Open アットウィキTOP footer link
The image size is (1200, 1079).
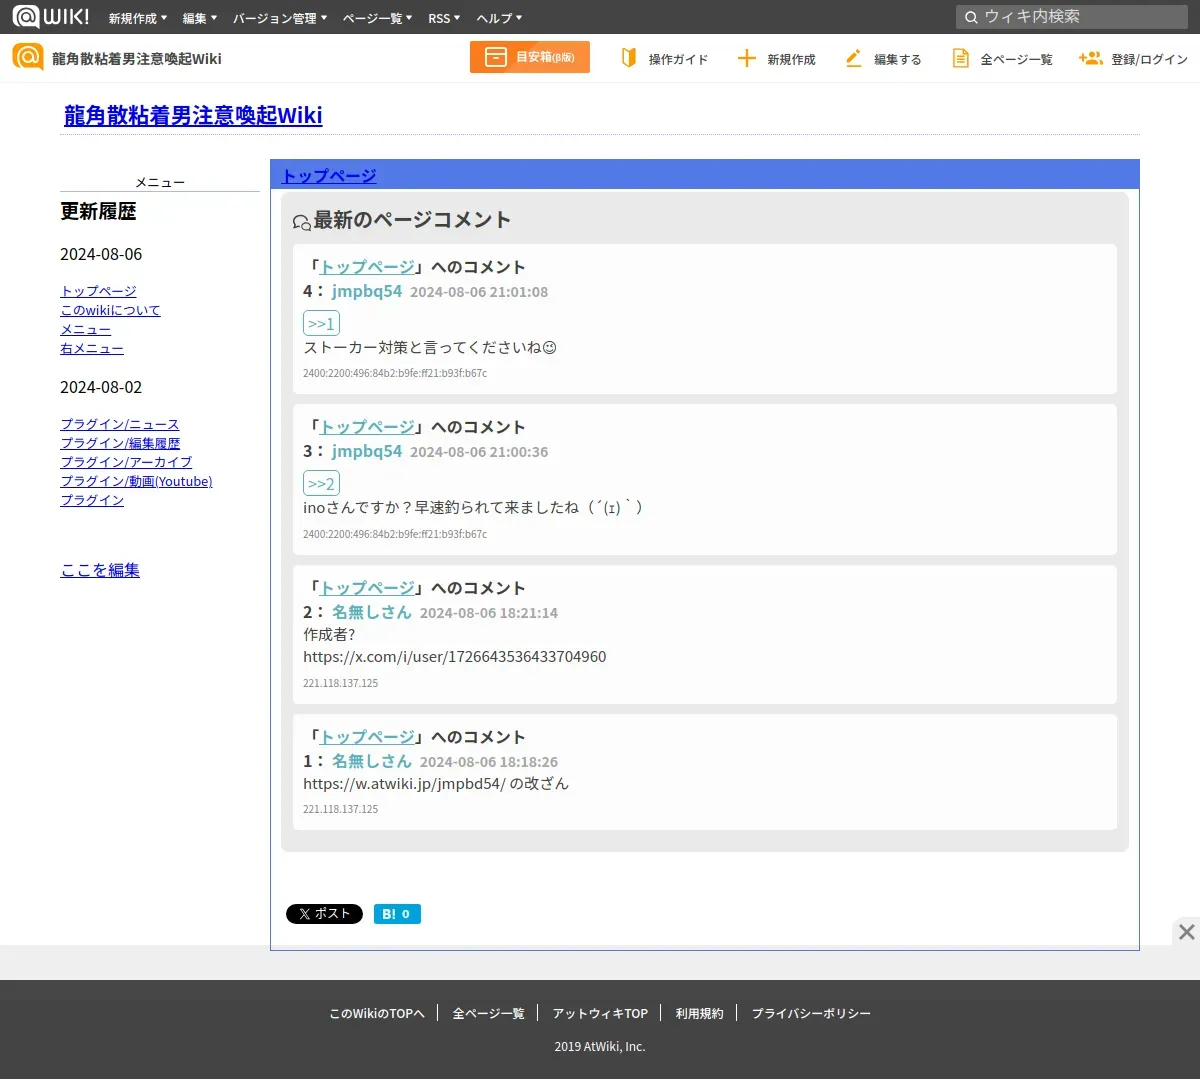tap(600, 1013)
